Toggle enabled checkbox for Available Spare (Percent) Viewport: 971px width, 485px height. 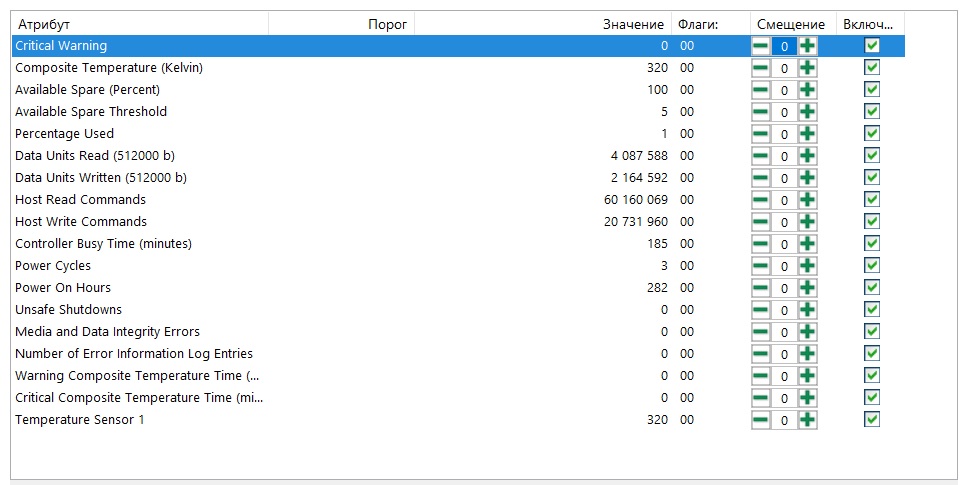[872, 89]
